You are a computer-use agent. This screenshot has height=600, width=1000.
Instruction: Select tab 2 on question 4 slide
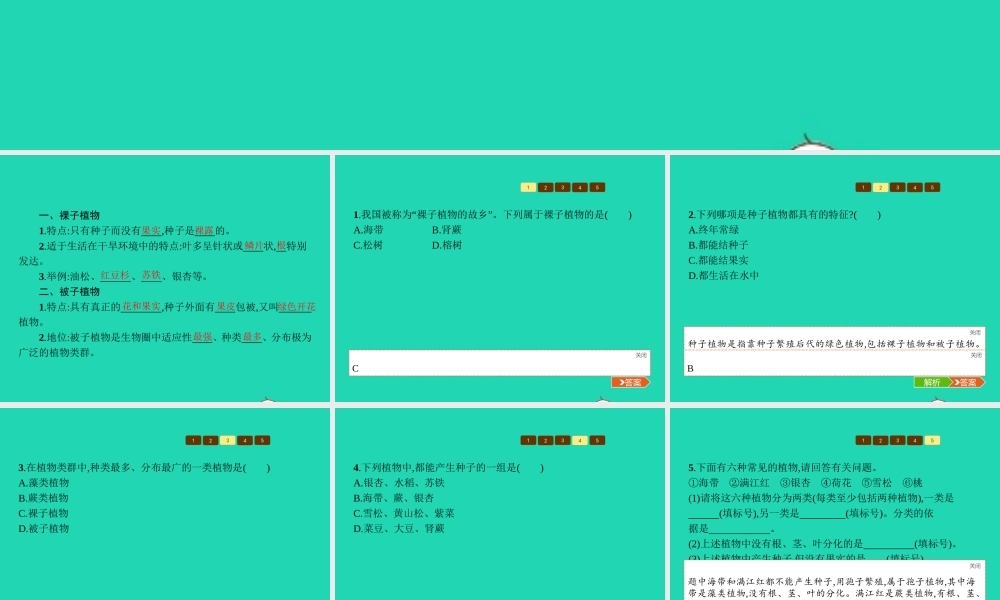(x=545, y=441)
